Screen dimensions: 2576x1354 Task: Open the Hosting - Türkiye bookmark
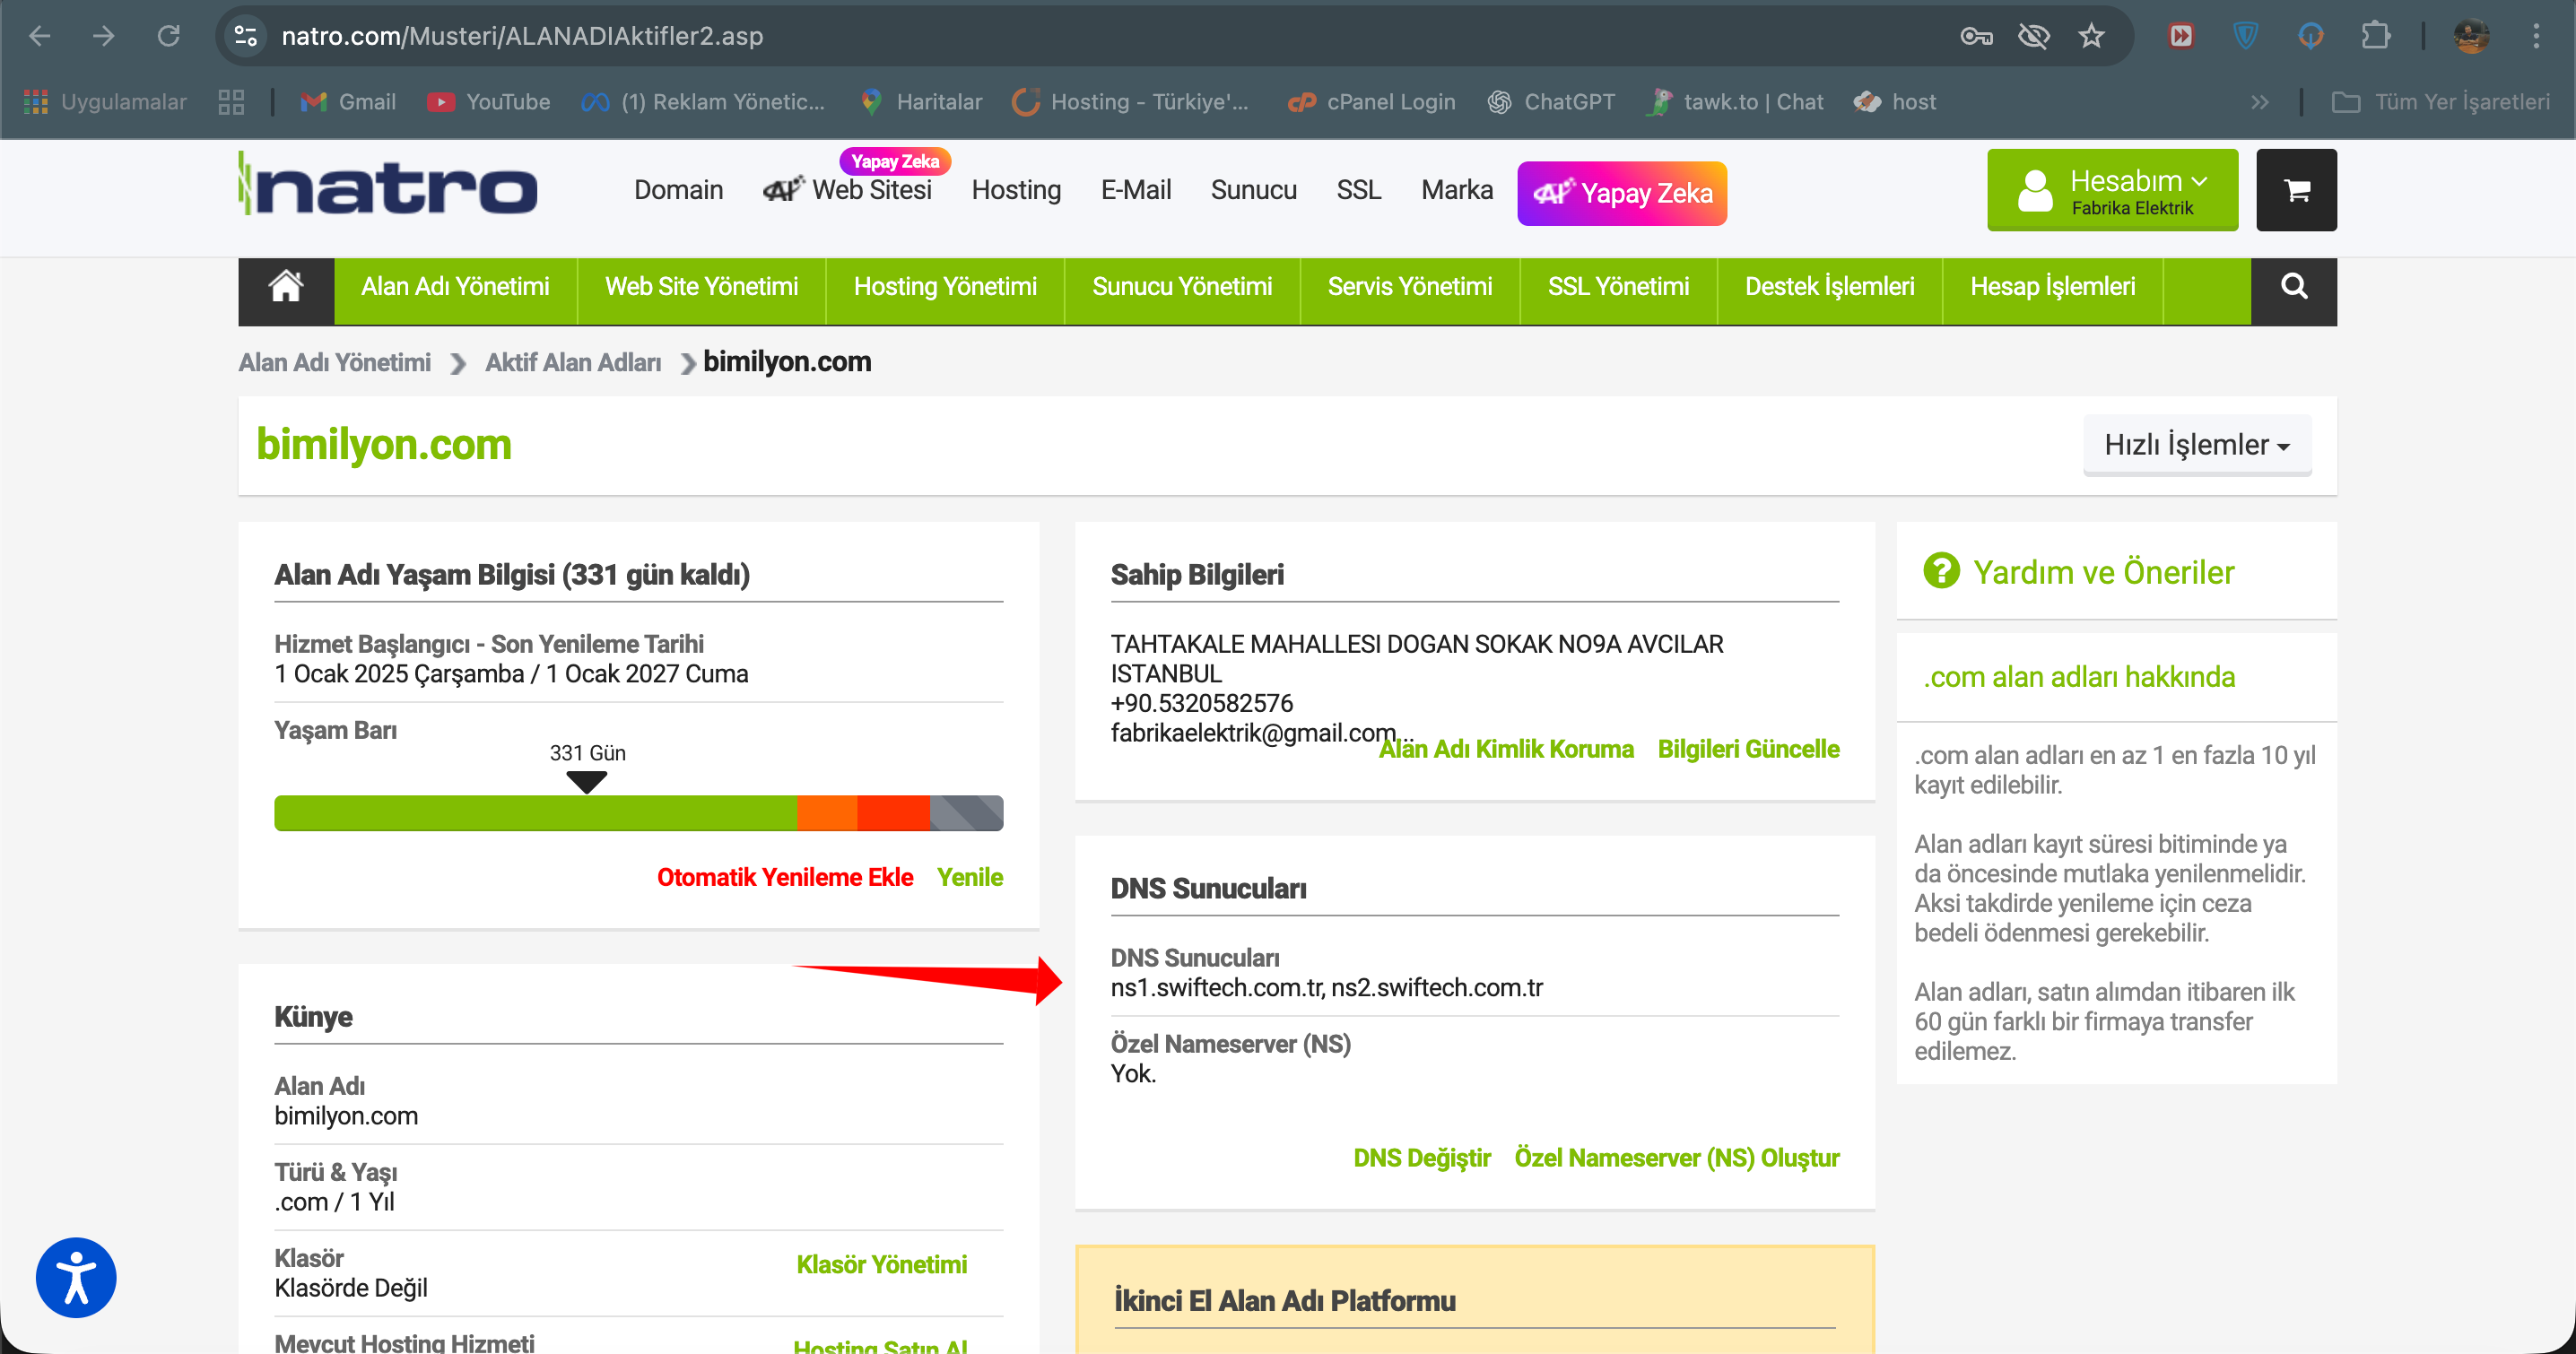(x=1131, y=101)
